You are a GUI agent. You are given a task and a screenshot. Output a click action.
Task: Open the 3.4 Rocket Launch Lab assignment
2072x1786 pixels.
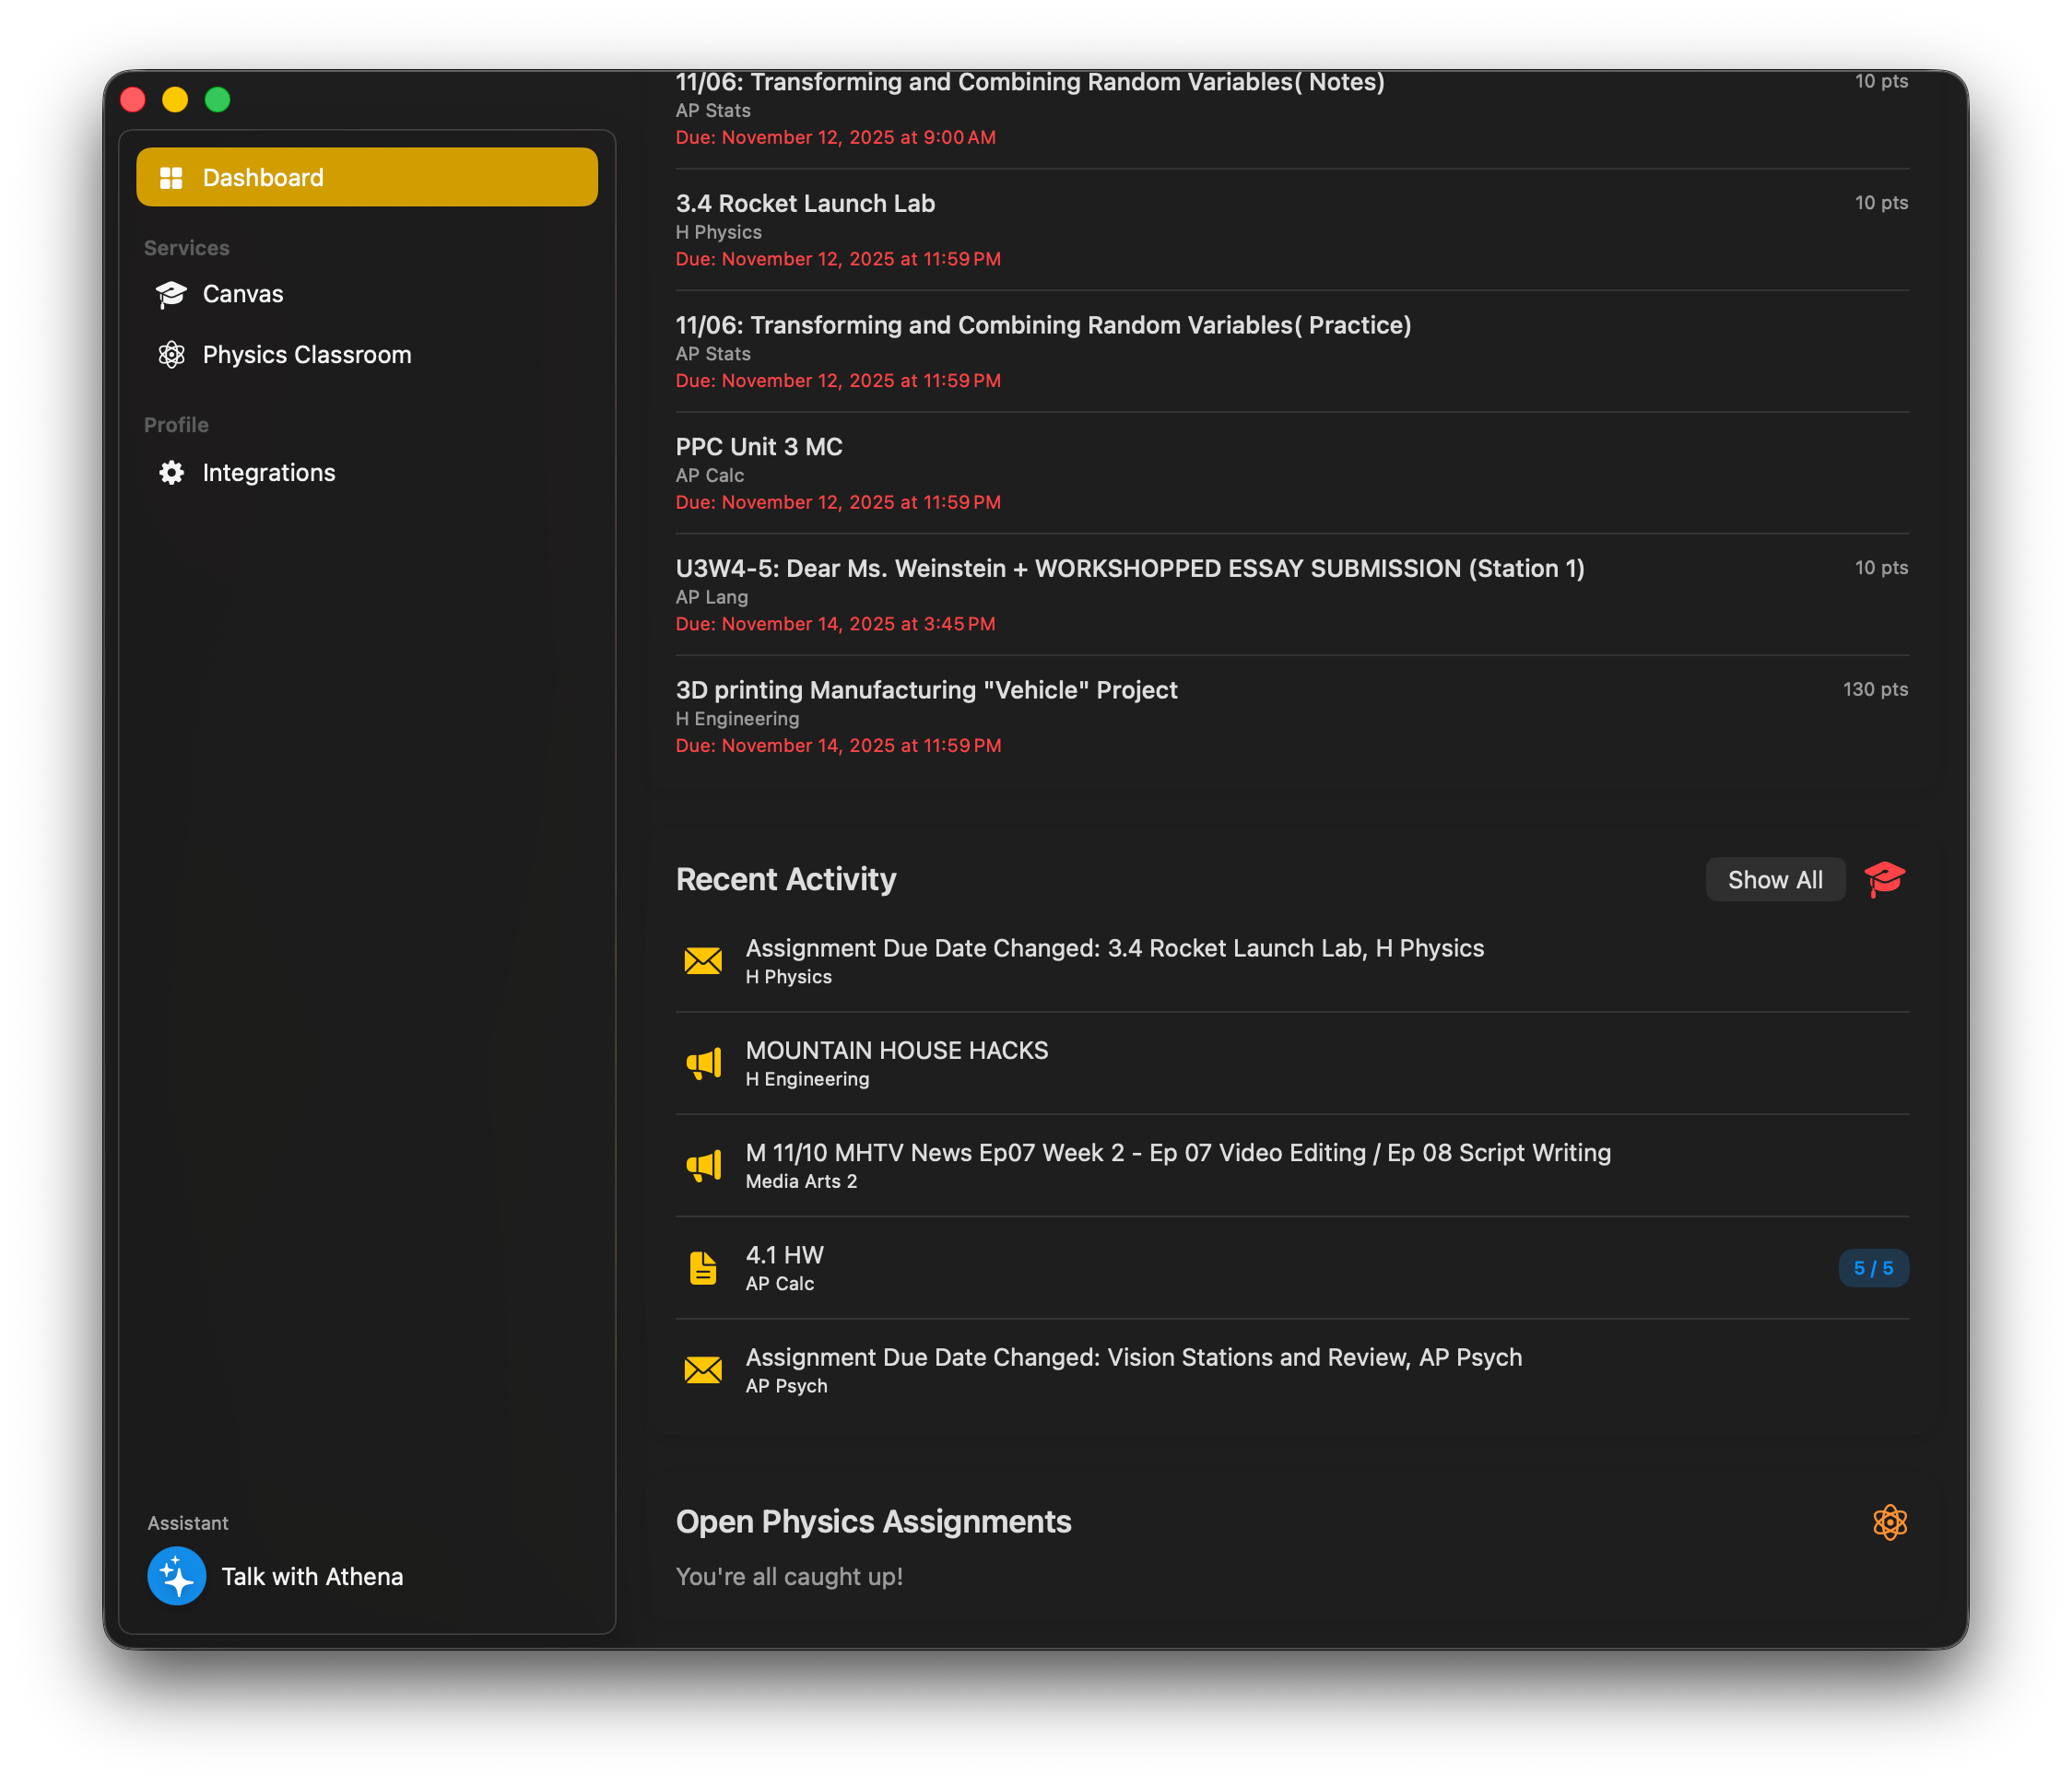pos(805,204)
